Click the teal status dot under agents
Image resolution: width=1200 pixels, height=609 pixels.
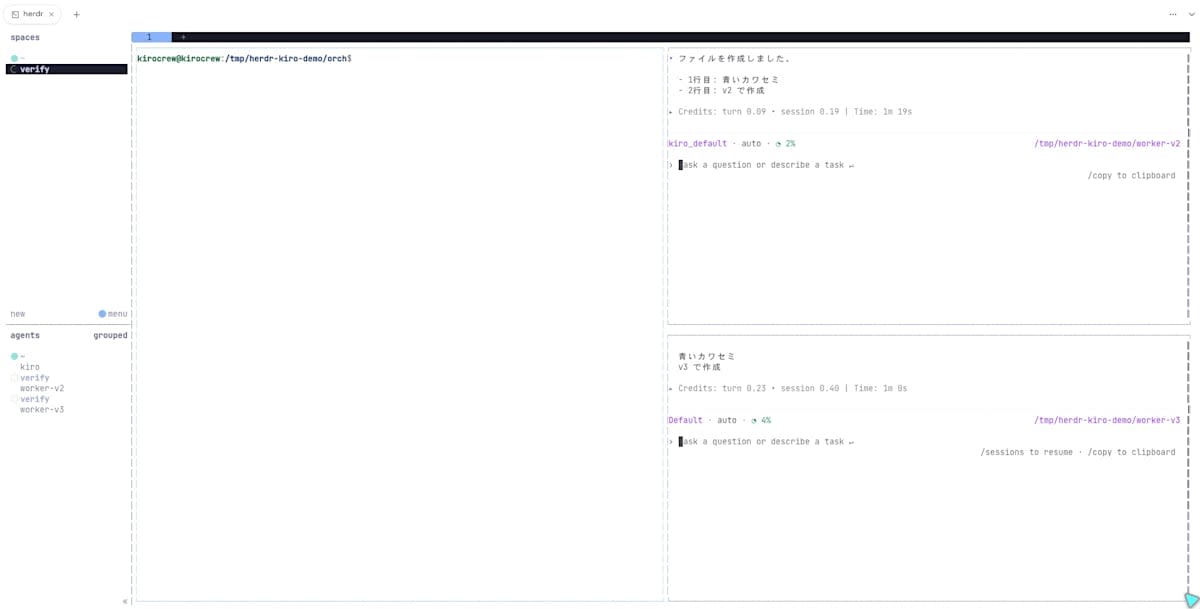pos(14,356)
